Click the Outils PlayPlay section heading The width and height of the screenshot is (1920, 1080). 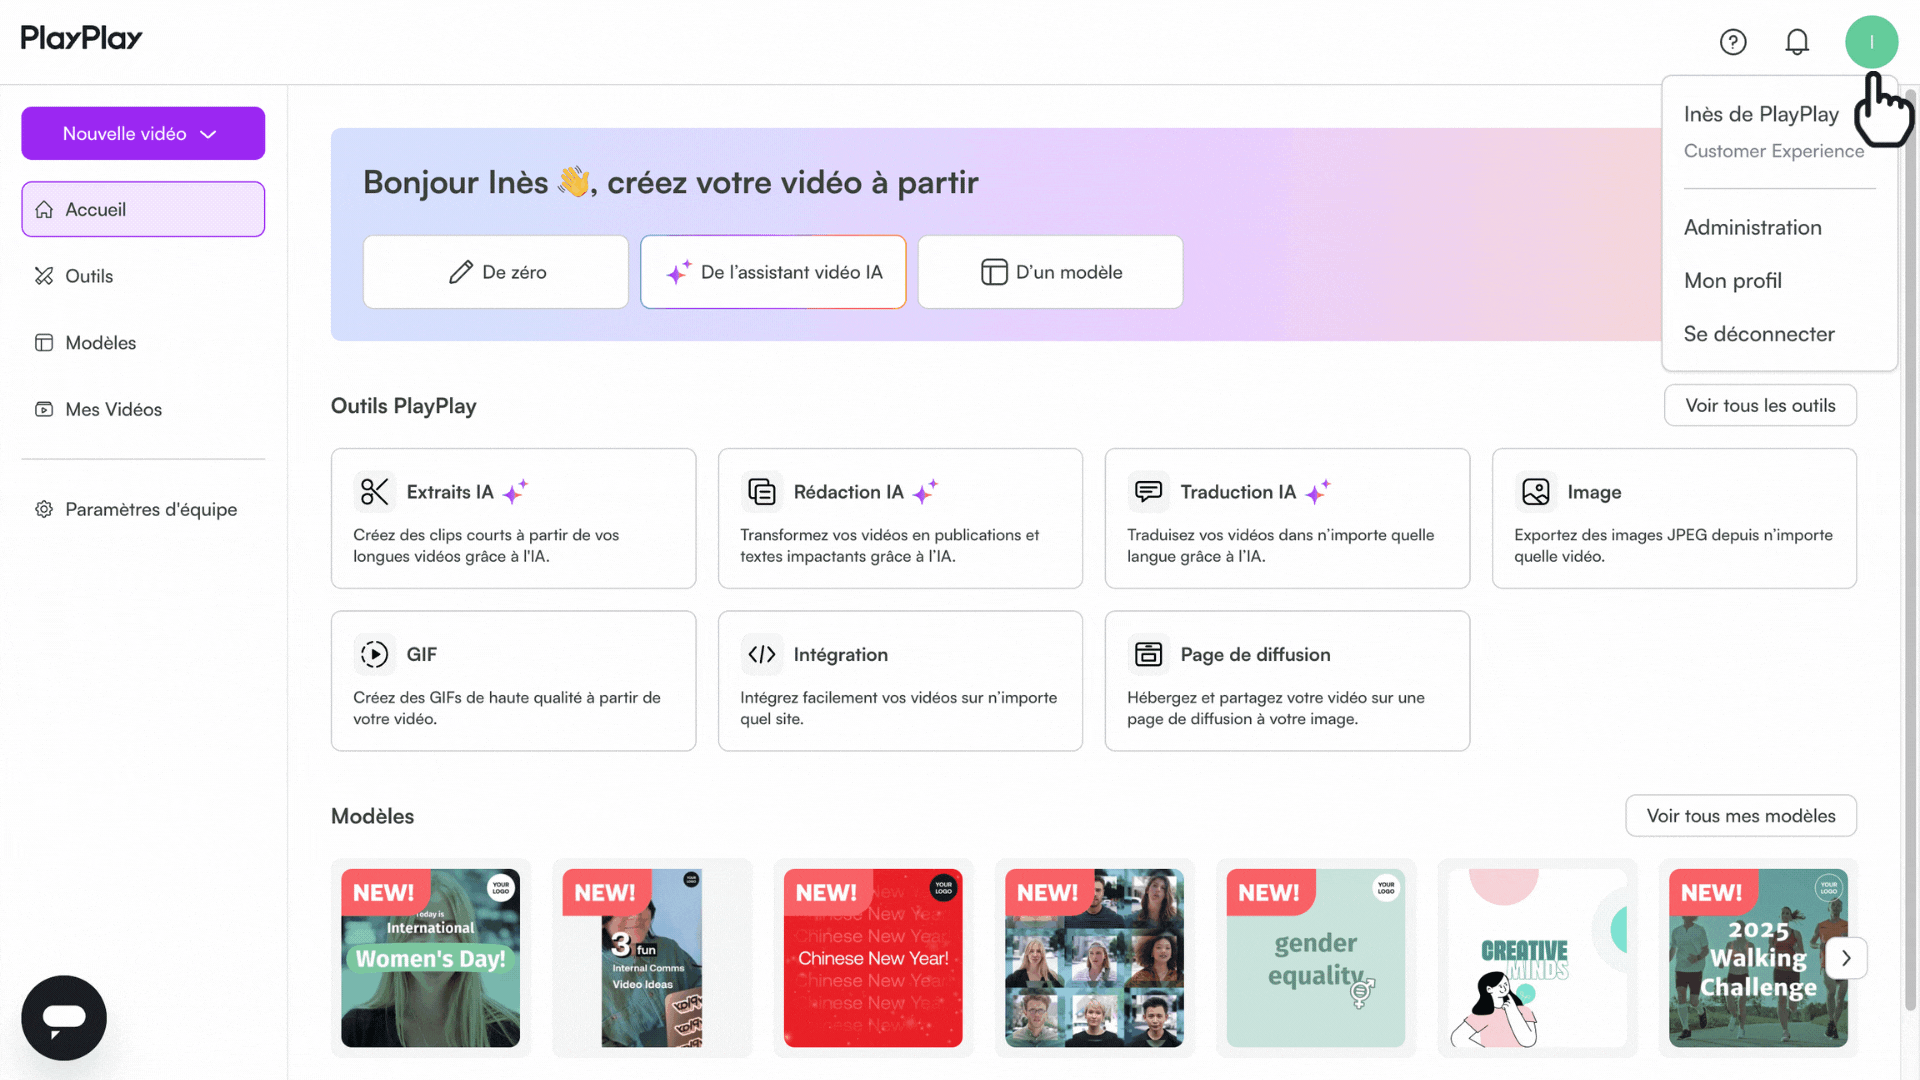(x=403, y=406)
